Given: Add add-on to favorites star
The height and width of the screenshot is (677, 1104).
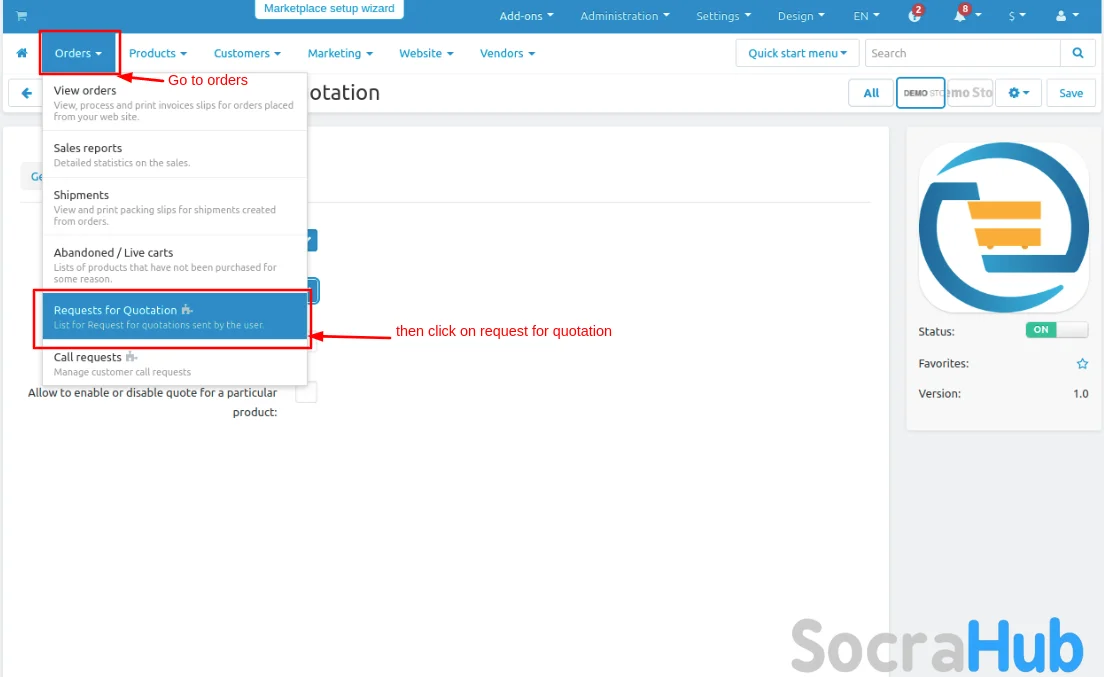Looking at the screenshot, I should (1082, 364).
